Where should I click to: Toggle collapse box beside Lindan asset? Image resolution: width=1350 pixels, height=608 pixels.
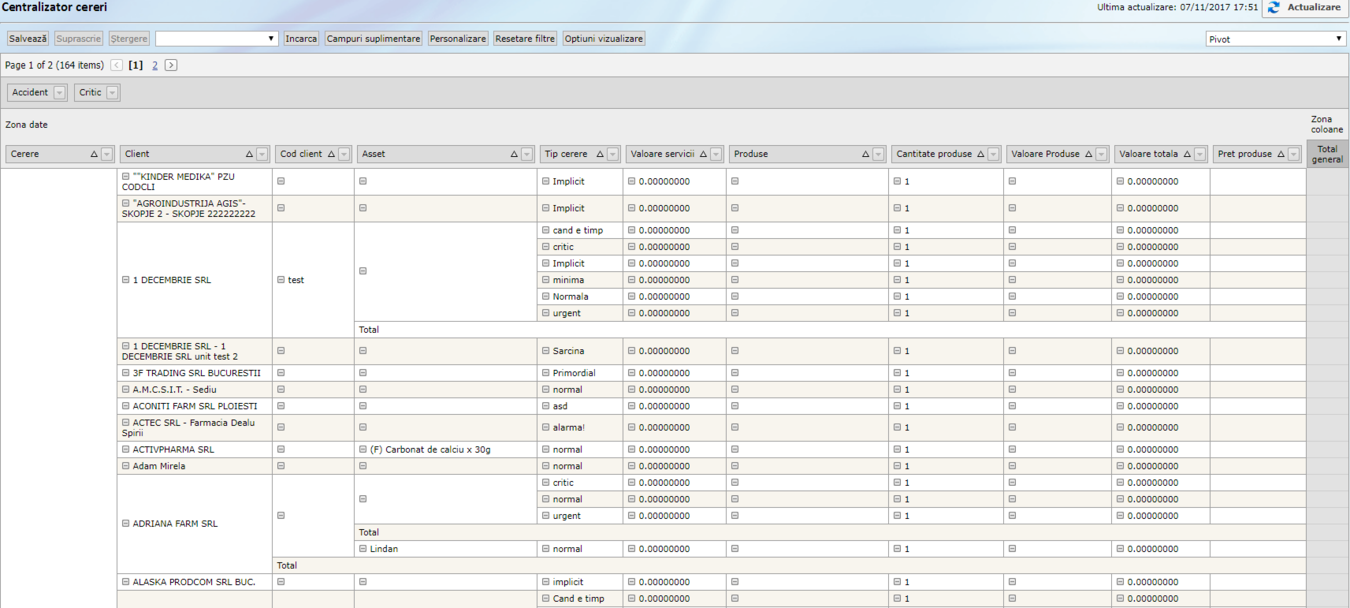click(363, 549)
